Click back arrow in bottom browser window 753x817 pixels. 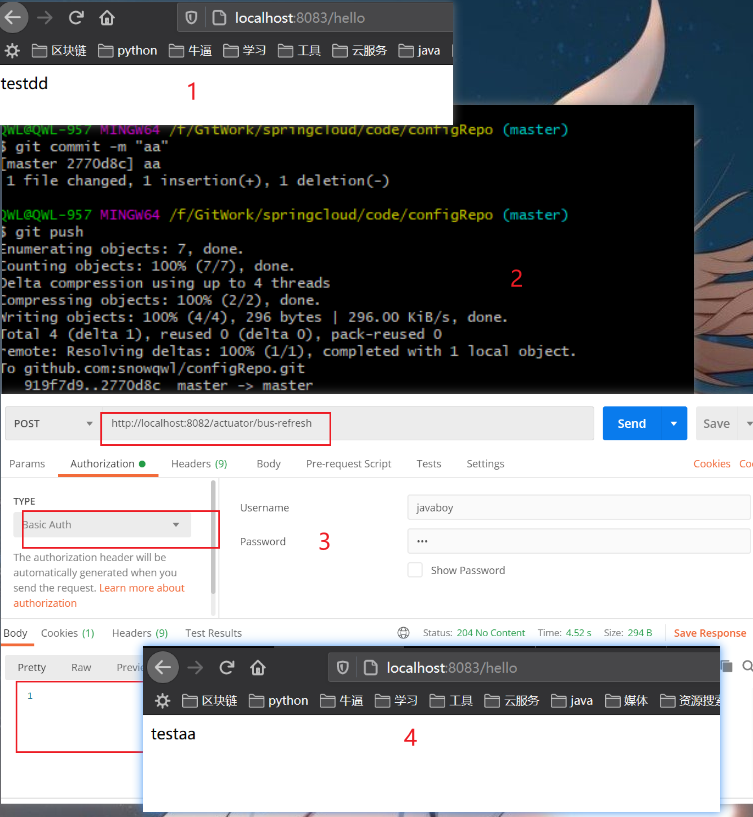coord(163,667)
